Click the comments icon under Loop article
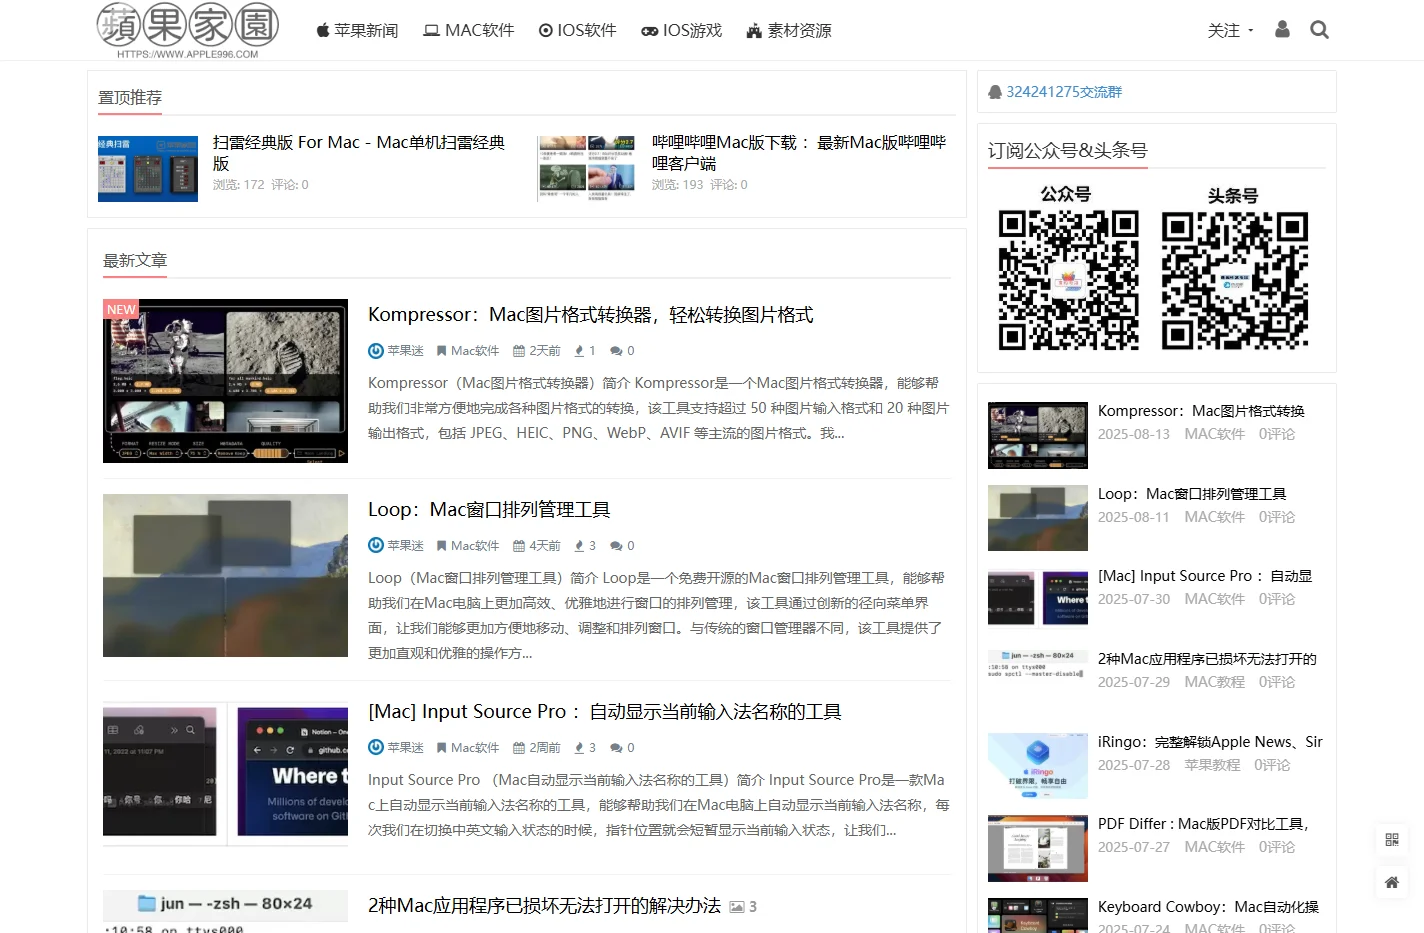This screenshot has width=1424, height=933. (x=616, y=546)
